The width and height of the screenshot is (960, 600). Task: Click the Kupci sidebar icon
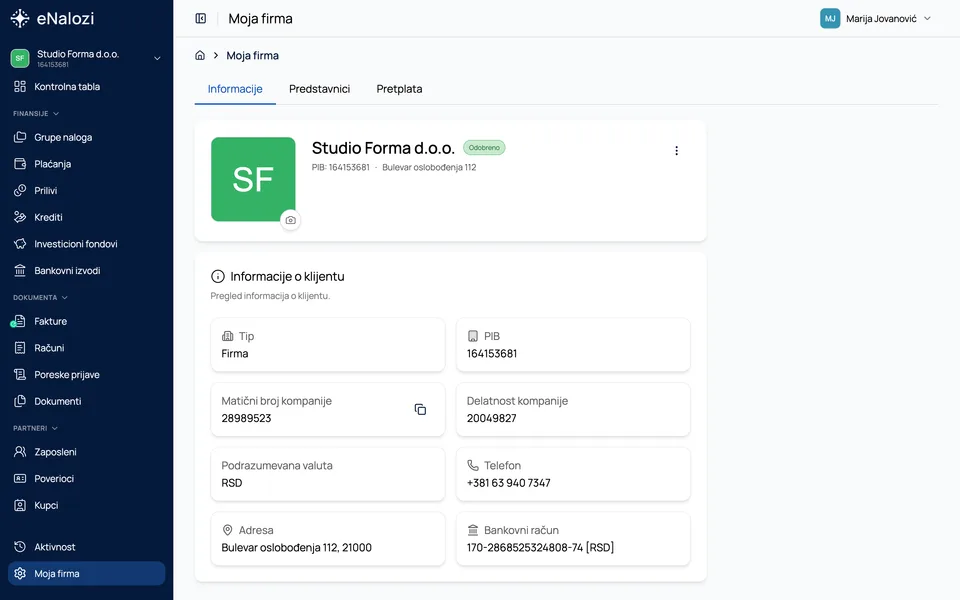click(20, 505)
